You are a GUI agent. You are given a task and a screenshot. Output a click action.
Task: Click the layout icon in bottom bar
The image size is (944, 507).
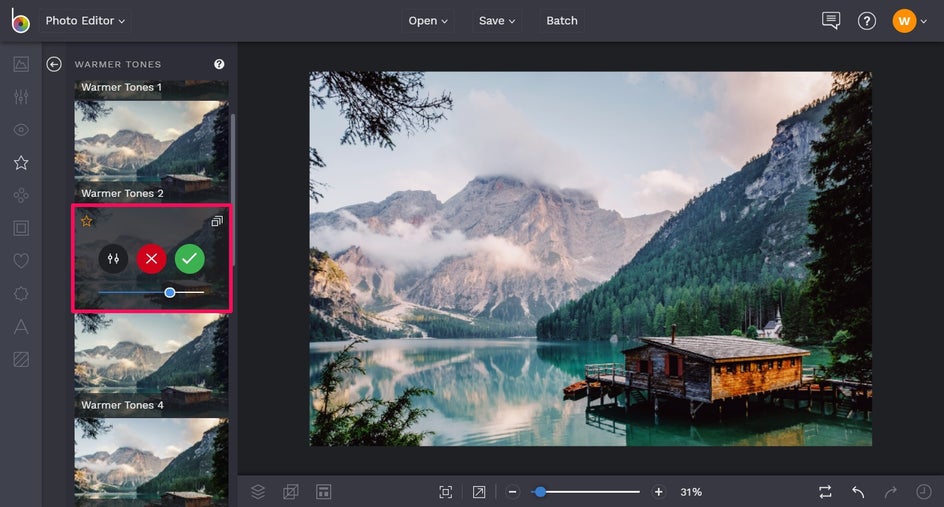[323, 492]
